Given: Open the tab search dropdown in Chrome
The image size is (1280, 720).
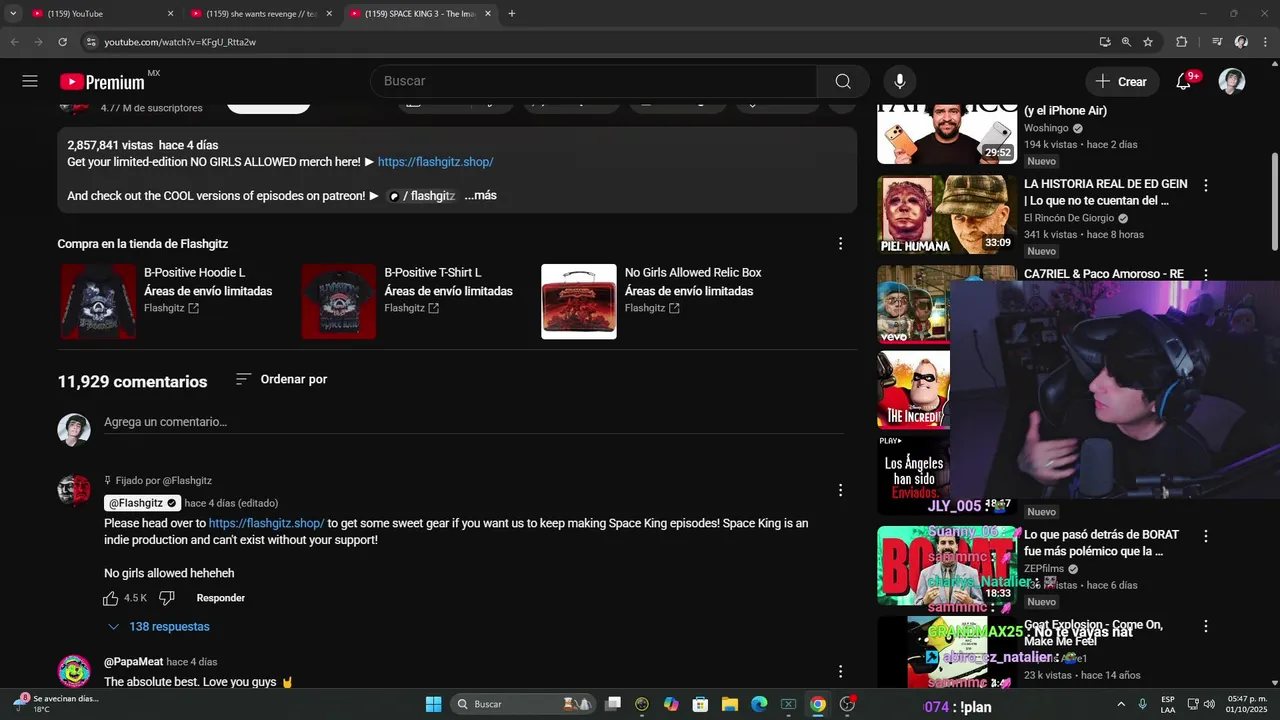Looking at the screenshot, I should click(13, 14).
